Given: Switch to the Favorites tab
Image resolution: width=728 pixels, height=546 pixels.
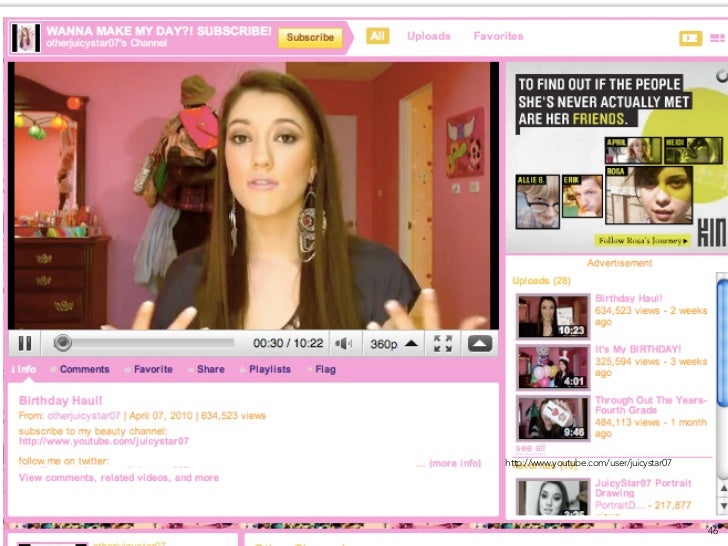Looking at the screenshot, I should pyautogui.click(x=498, y=36).
